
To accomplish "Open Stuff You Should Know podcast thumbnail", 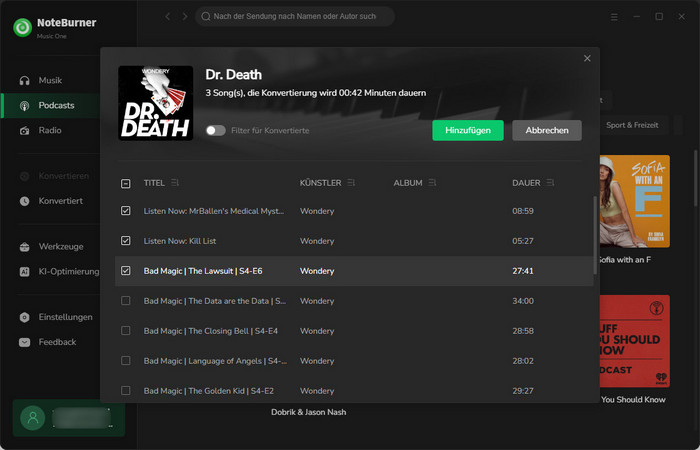I will [x=635, y=341].
